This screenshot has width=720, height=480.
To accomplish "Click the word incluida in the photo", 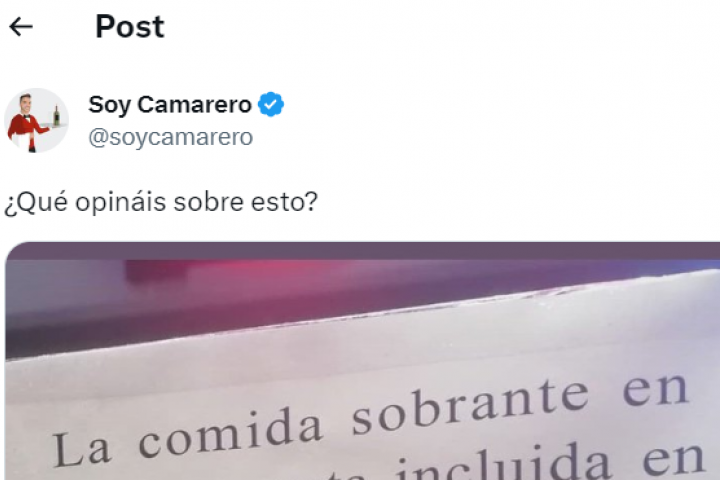I will point(504,463).
